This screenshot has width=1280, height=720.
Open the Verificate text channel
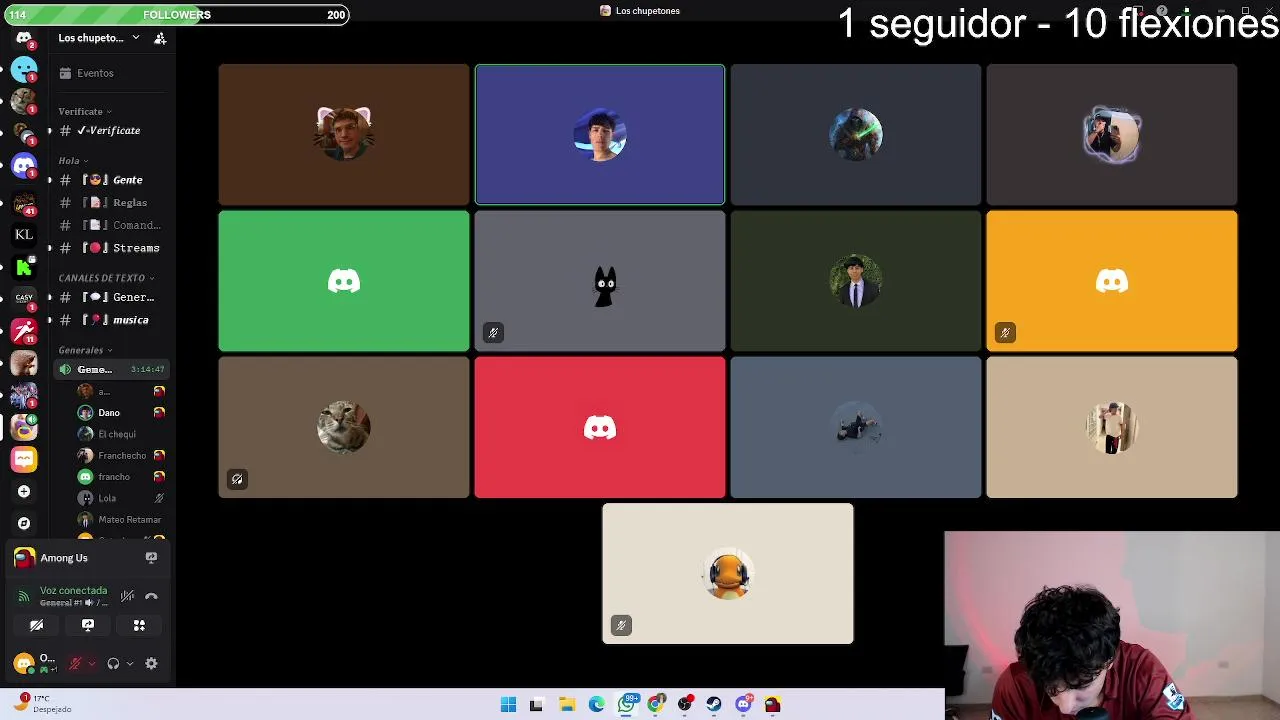coord(110,131)
